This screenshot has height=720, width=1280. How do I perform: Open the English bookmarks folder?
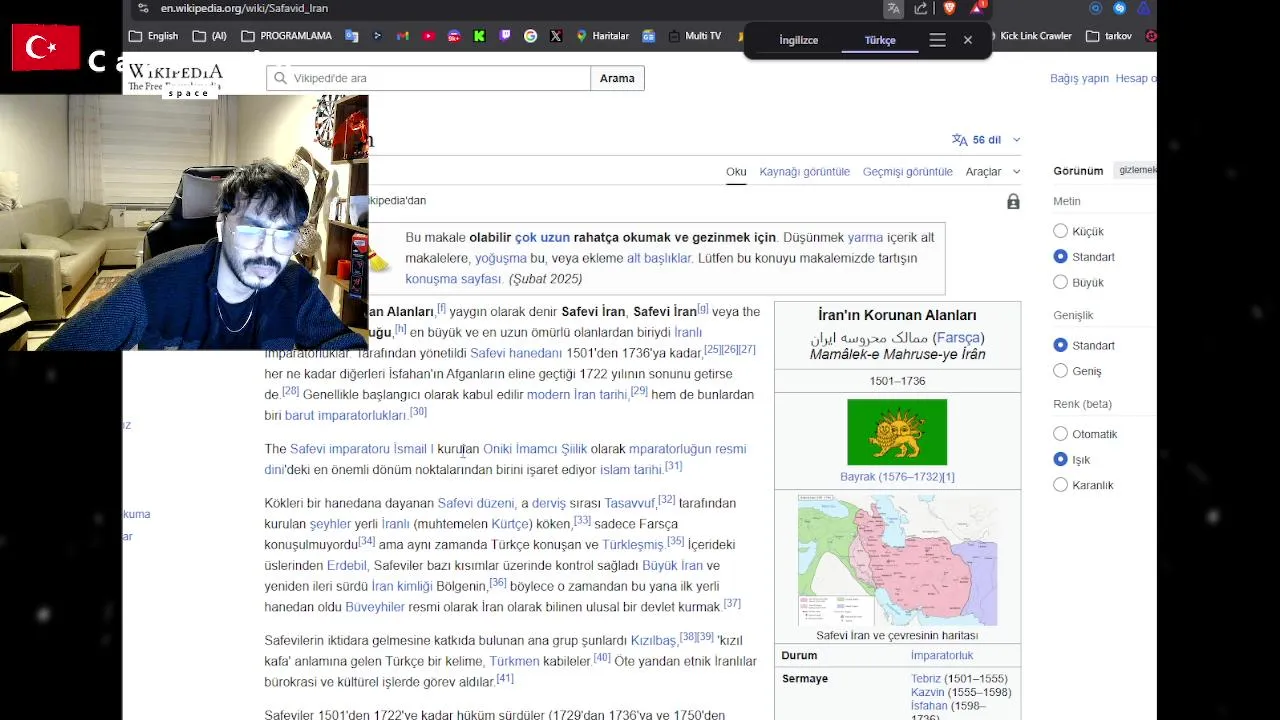[x=154, y=36]
